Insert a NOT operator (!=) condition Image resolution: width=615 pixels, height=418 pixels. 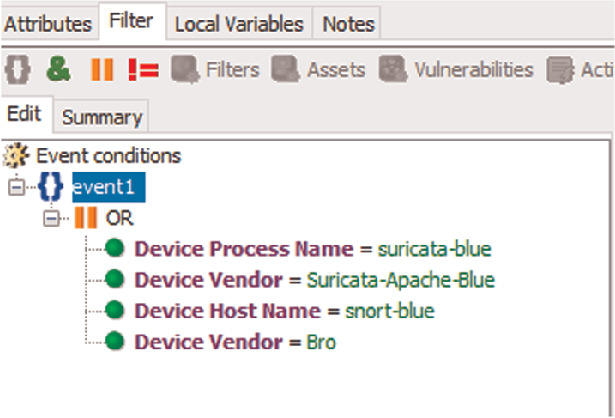pos(143,70)
